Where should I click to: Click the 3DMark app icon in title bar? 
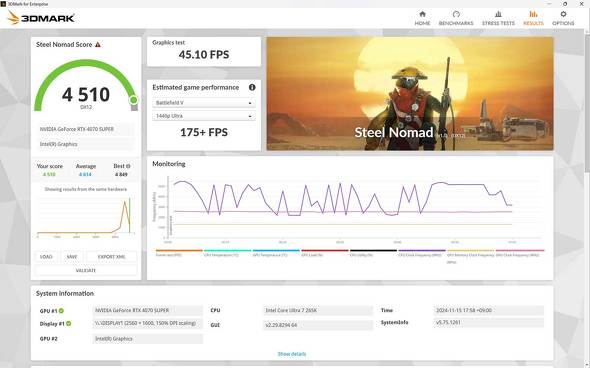(3, 4)
